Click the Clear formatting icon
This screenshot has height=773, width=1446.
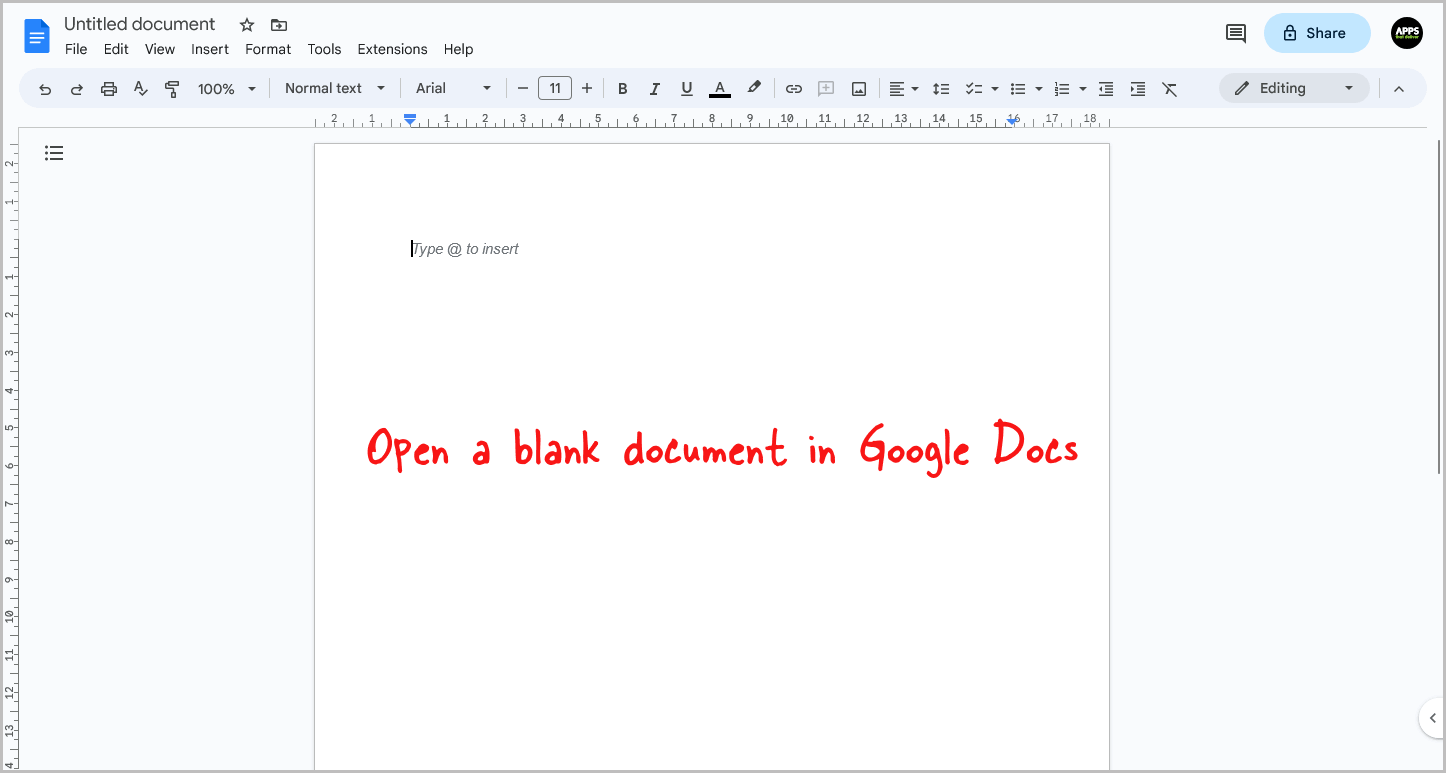click(1170, 89)
